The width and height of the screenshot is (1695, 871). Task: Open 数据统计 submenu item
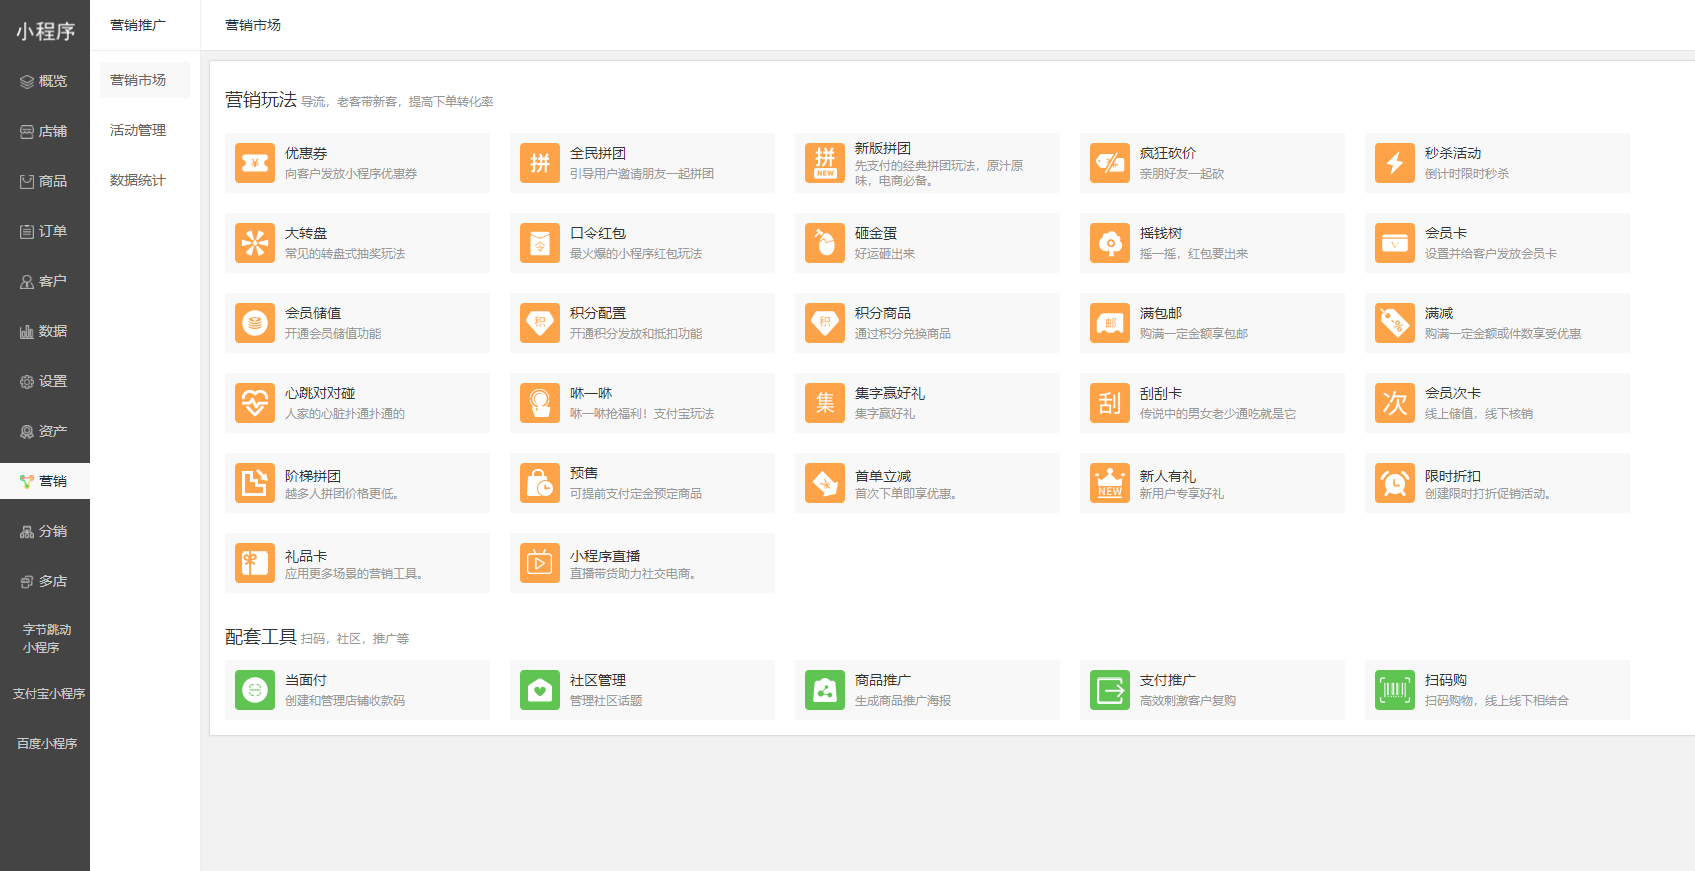point(138,180)
